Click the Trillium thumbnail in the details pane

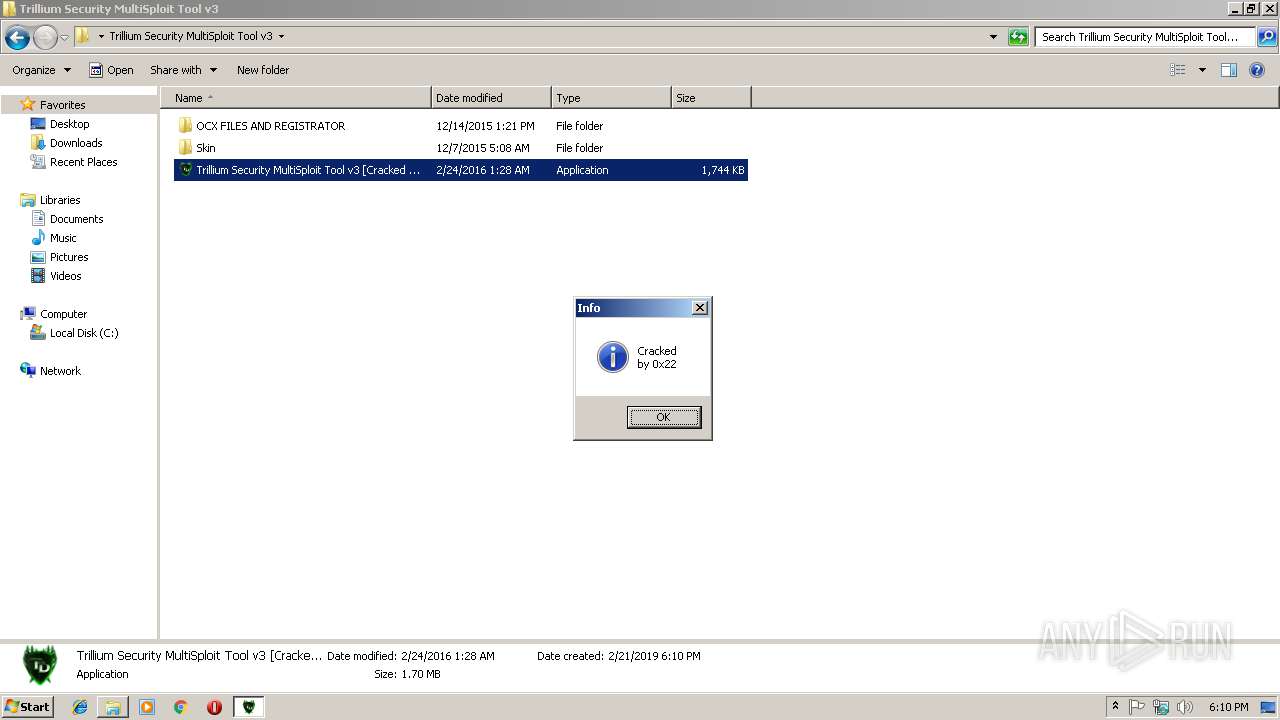click(x=40, y=665)
